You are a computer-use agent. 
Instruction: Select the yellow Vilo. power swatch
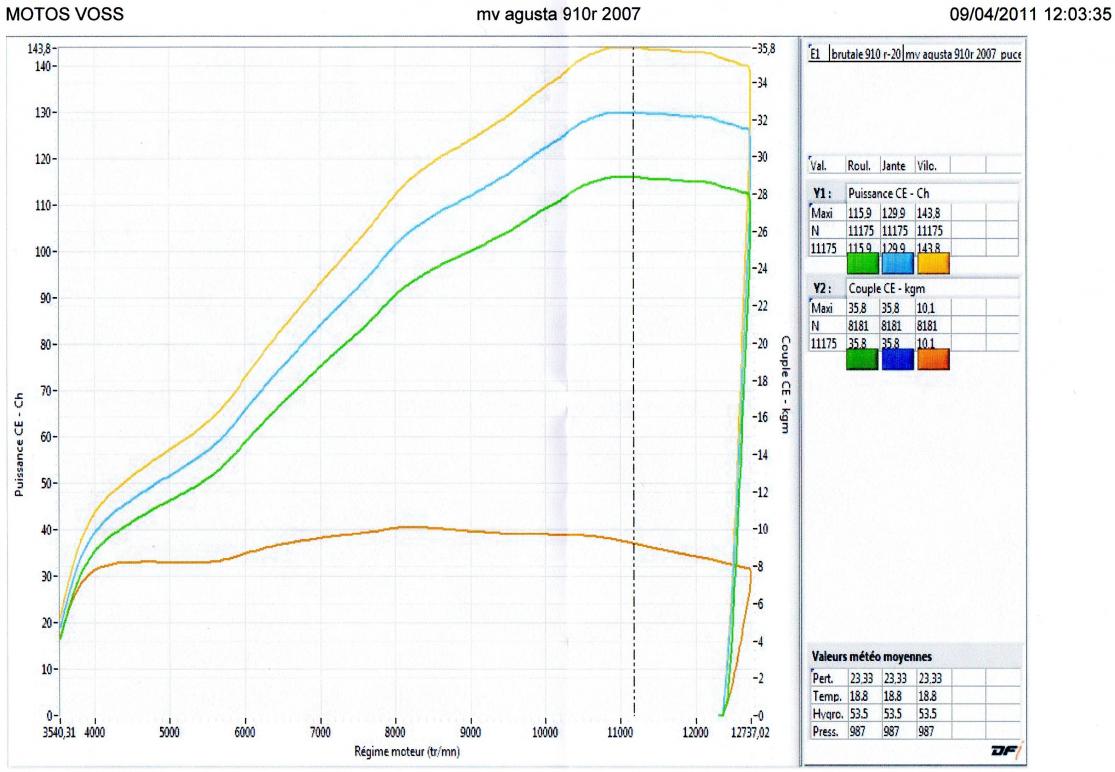click(932, 264)
